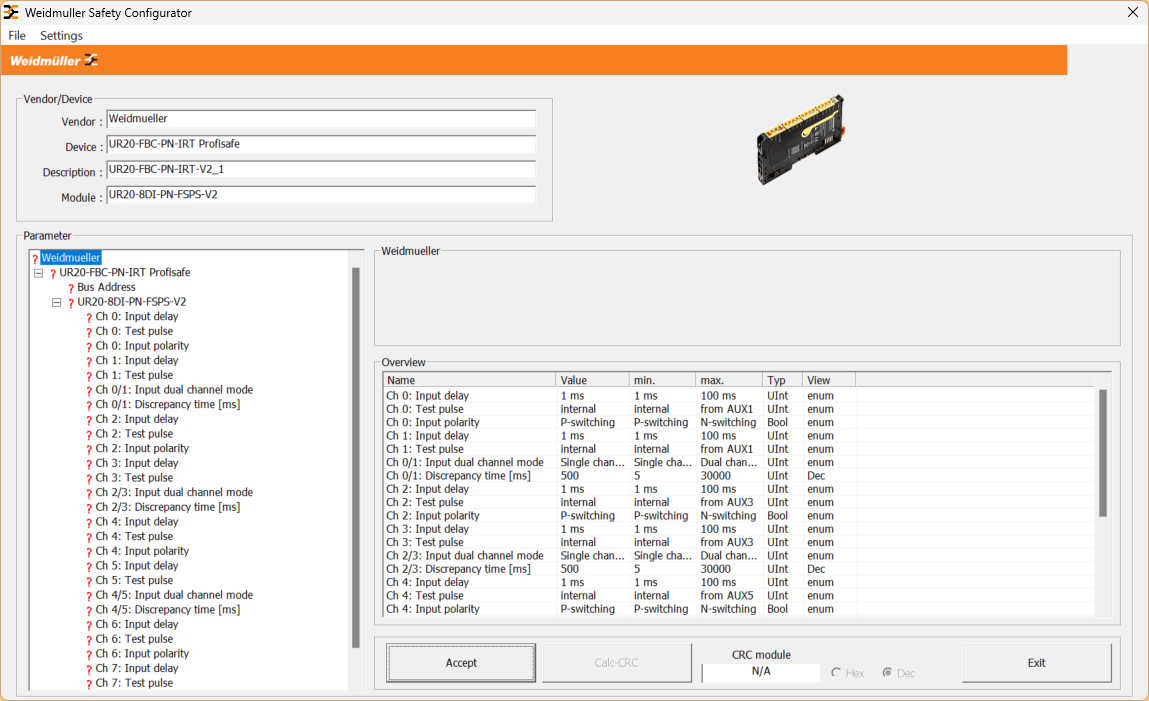Select 'Ch 0: Test pulse' tree item

134,331
